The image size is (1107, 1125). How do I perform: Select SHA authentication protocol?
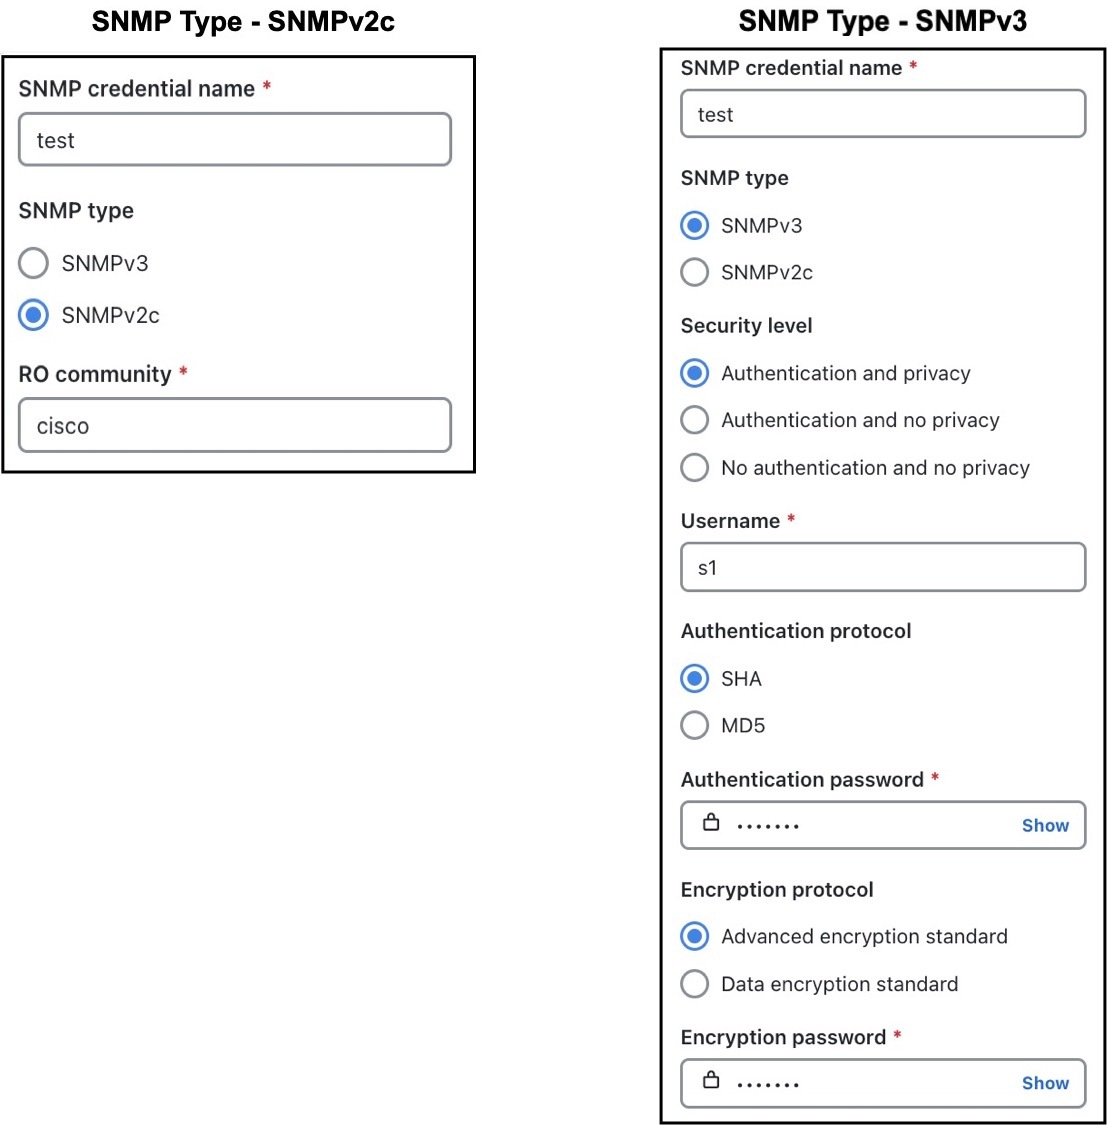coord(694,678)
